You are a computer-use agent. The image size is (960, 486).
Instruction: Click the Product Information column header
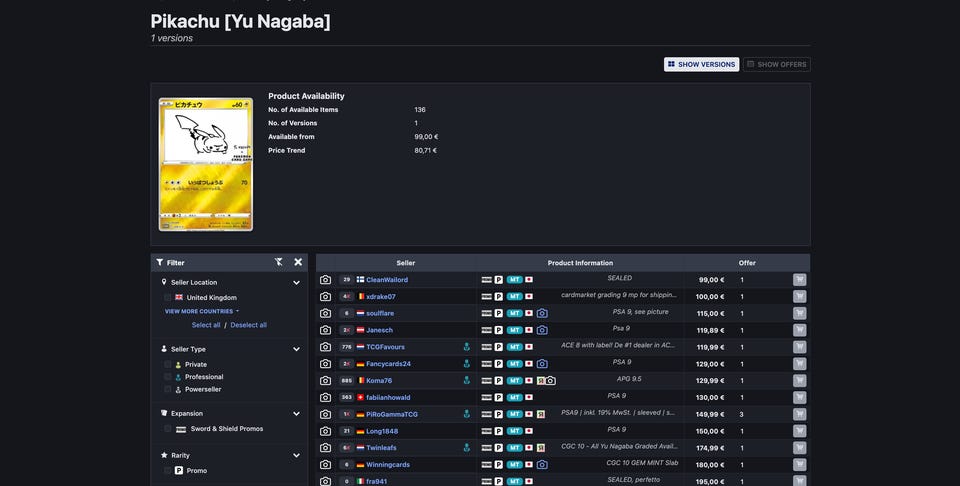(x=580, y=263)
